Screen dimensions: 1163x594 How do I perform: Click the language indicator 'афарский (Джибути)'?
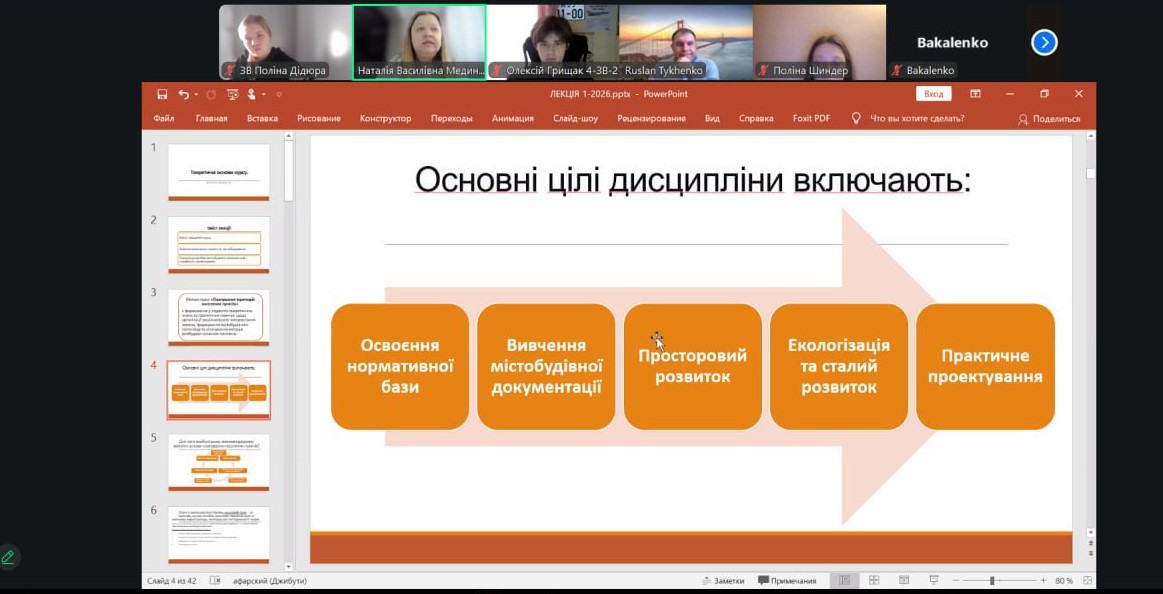(x=270, y=581)
